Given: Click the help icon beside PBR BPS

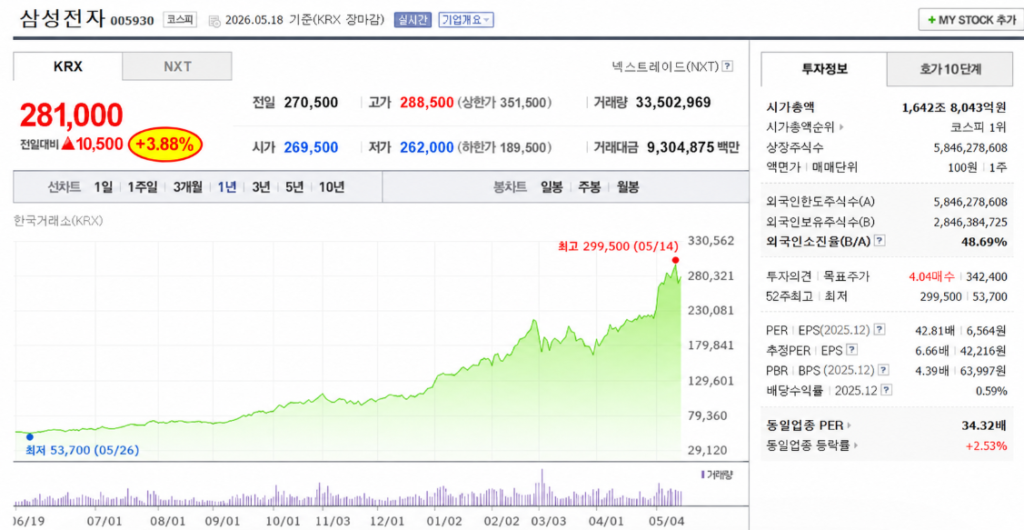Looking at the screenshot, I should point(884,370).
